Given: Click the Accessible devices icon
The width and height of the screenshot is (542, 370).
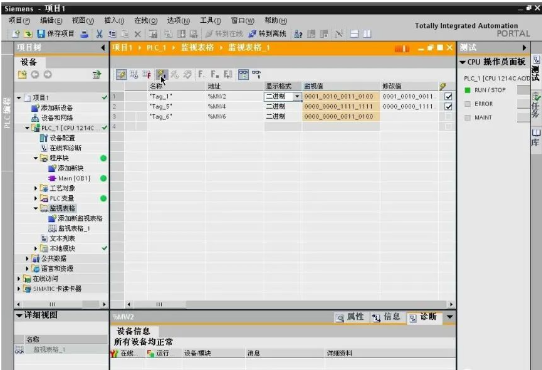Looking at the screenshot, I should point(298,34).
